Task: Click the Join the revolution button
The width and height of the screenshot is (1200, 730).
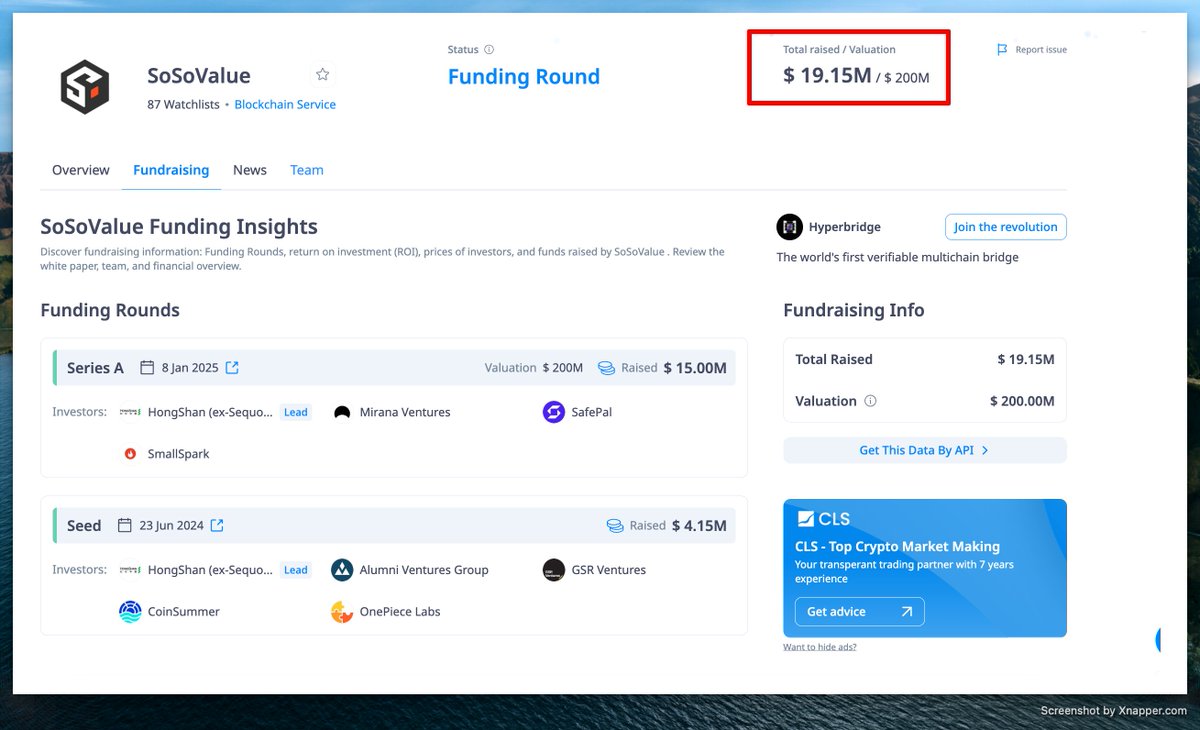Action: point(1005,227)
